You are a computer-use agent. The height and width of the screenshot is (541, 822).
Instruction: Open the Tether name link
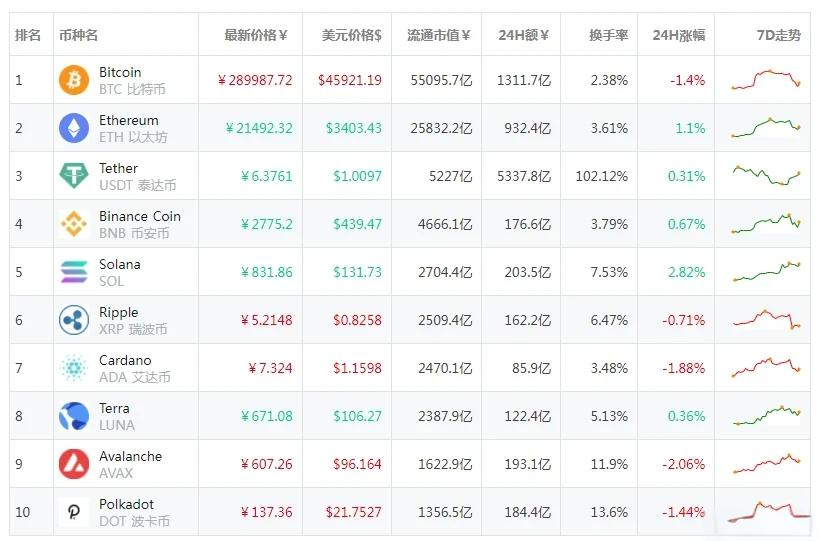(118, 168)
